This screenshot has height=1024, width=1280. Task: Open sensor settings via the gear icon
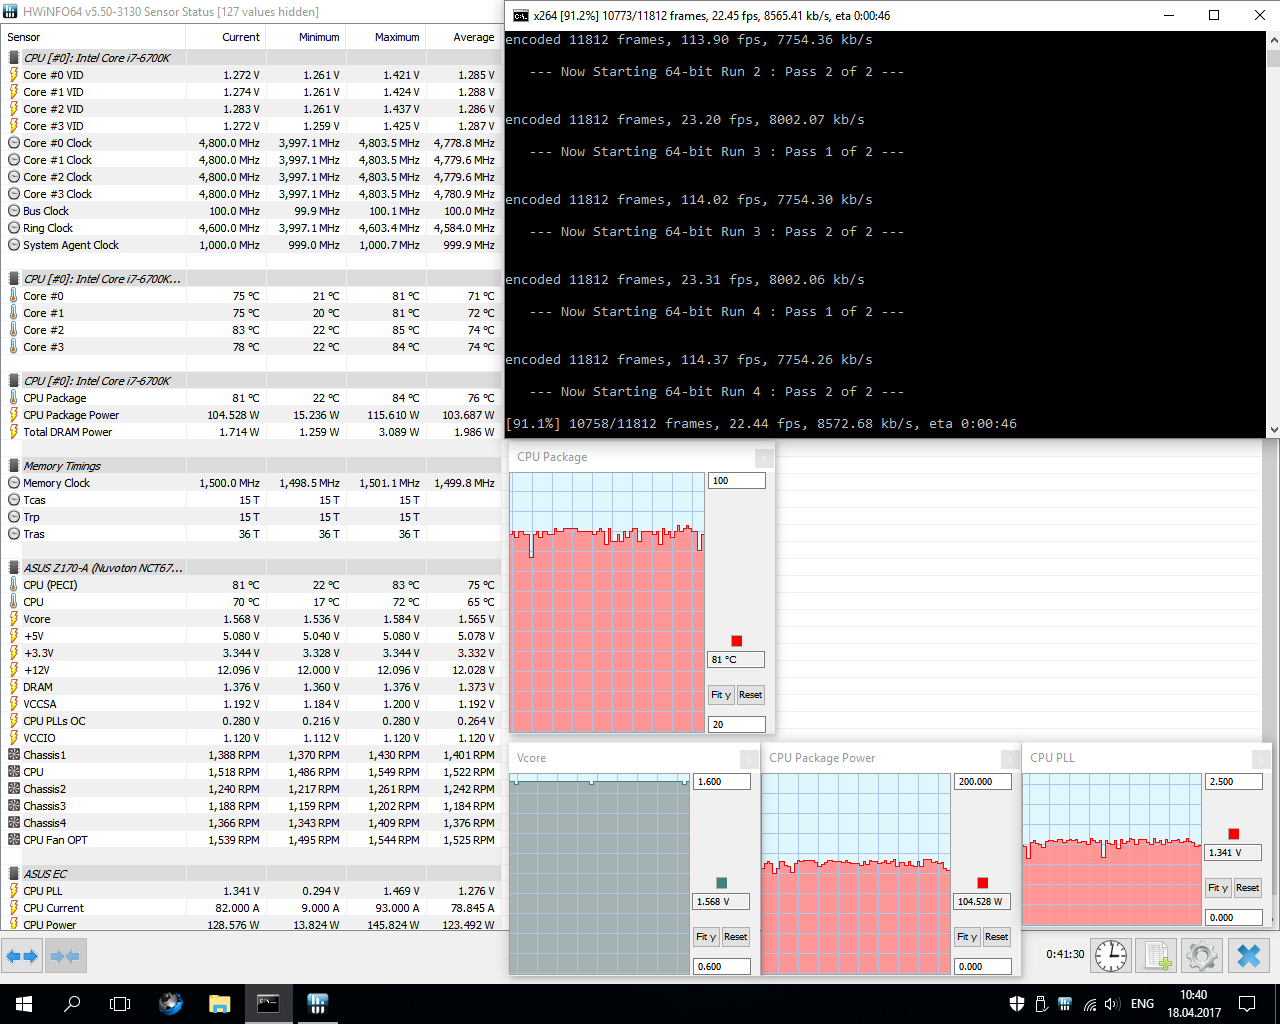pos(1201,955)
